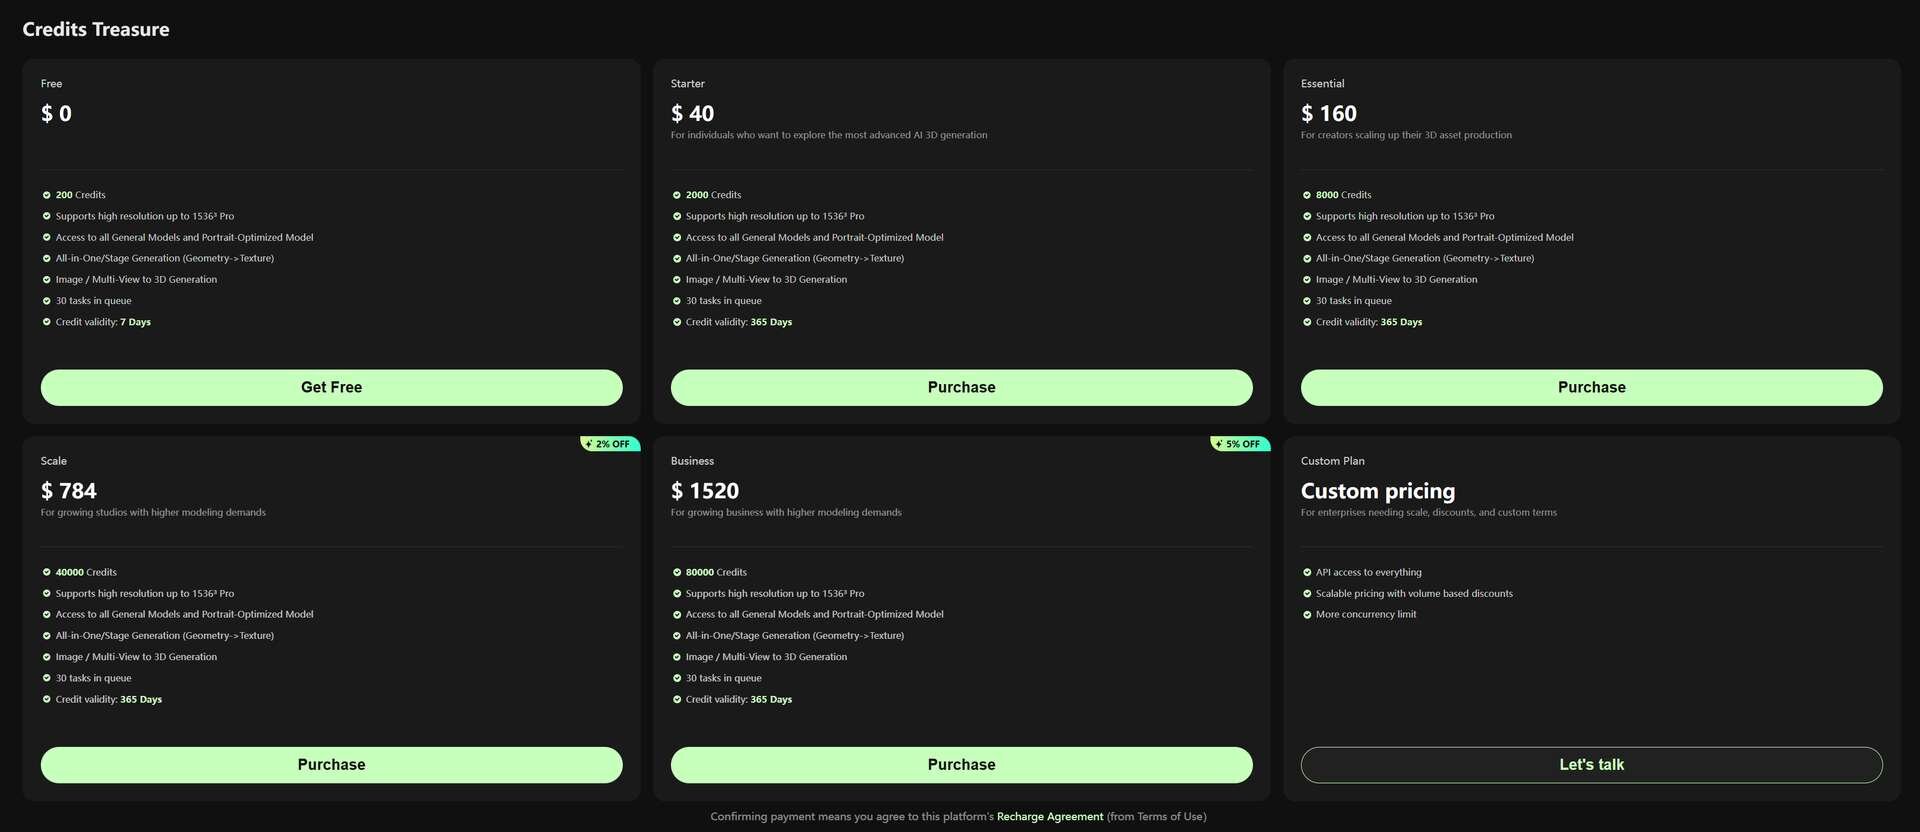The width and height of the screenshot is (1920, 832).
Task: Click check icon beside 40000 Credits
Action: click(47, 573)
